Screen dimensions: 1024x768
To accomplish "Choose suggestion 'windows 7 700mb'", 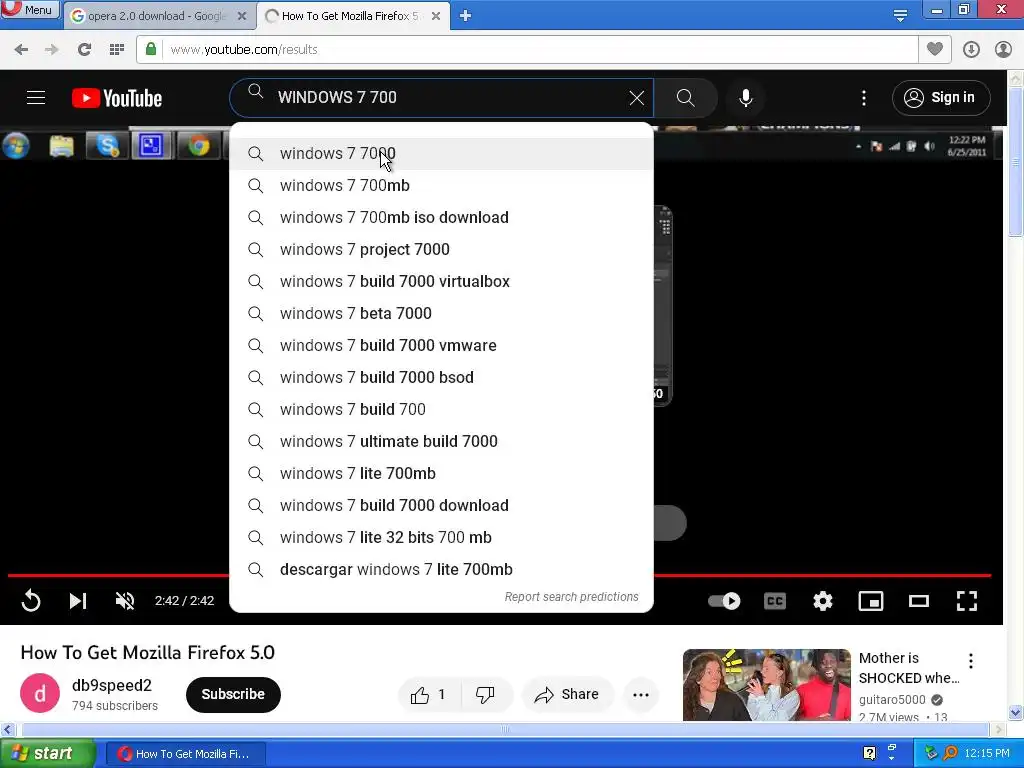I will point(441,185).
